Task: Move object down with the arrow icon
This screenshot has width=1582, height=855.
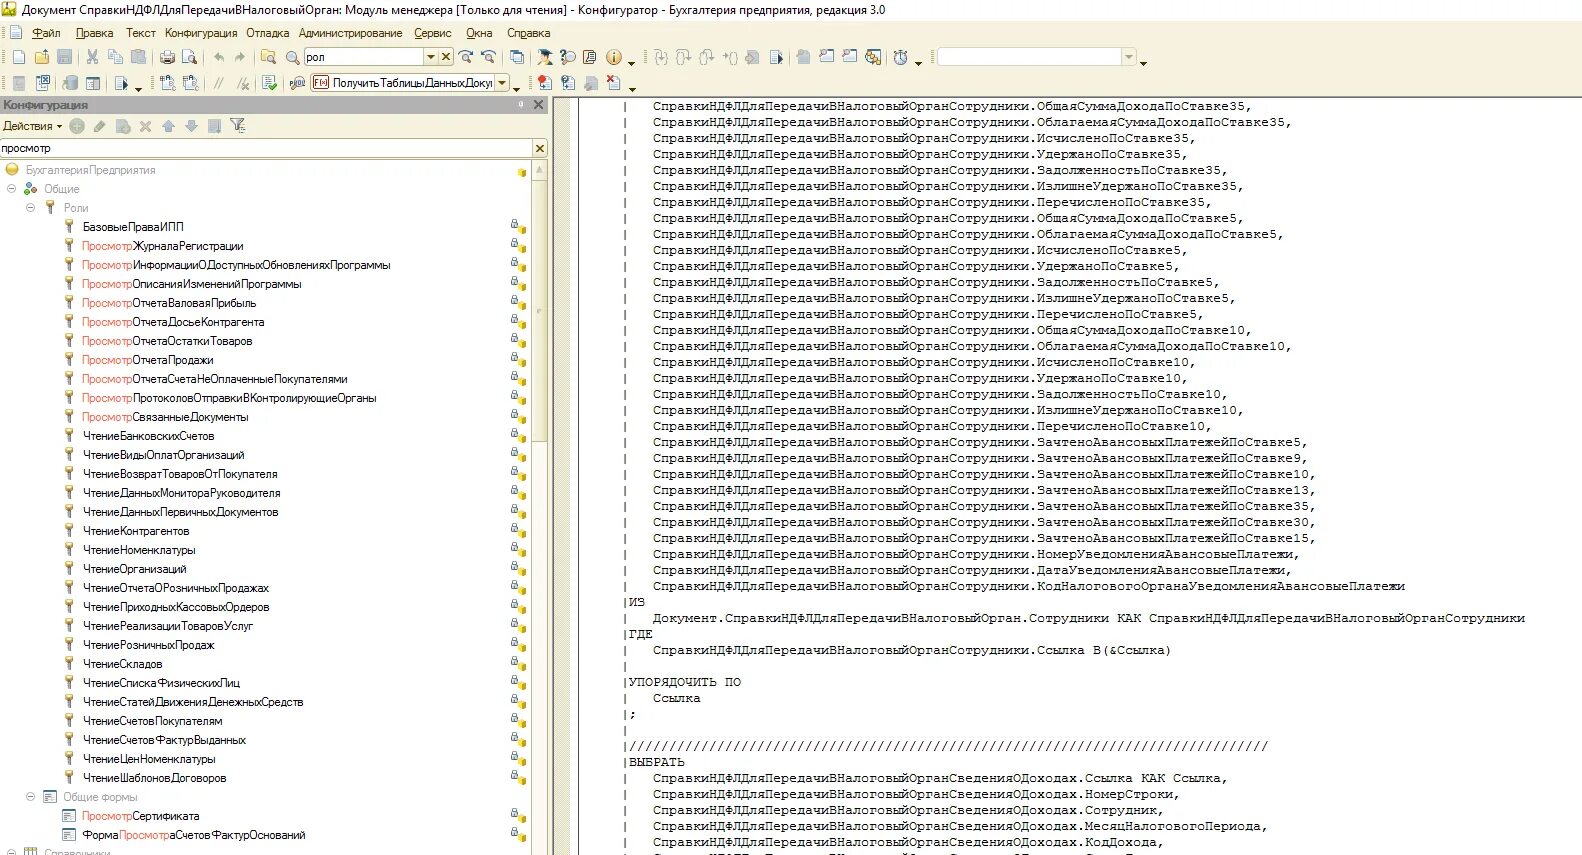Action: (191, 126)
